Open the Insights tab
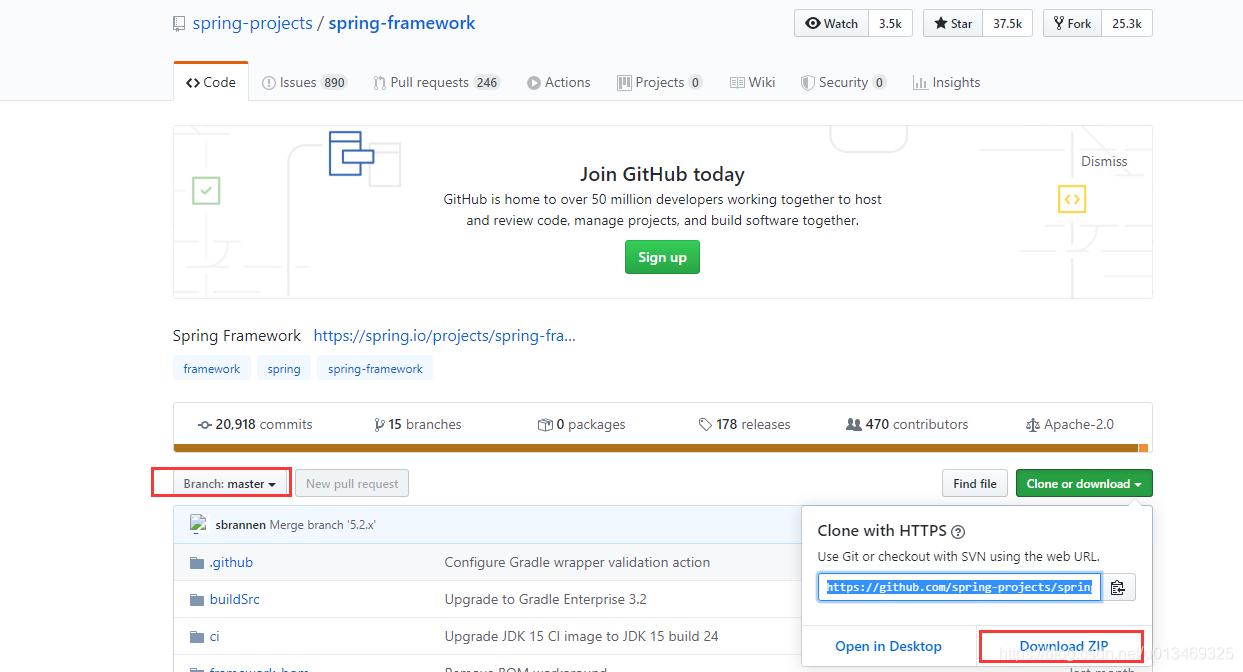1243x672 pixels. (x=946, y=83)
